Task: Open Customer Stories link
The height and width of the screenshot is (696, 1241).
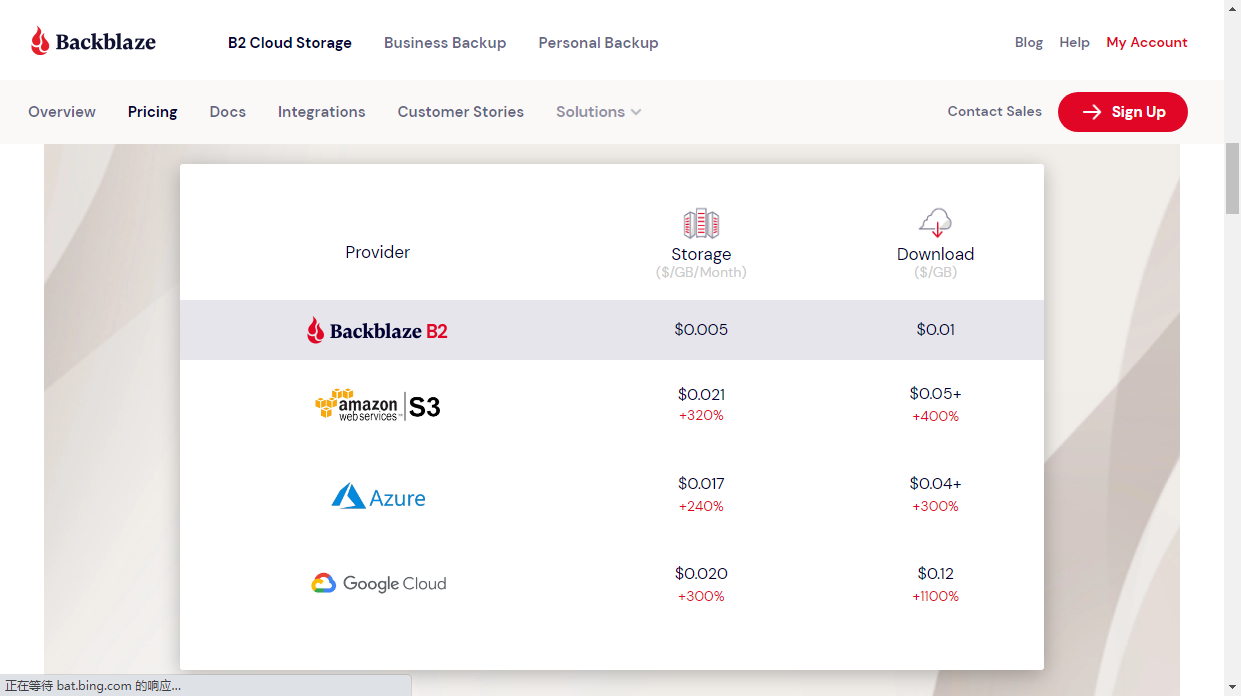Action: click(x=460, y=112)
